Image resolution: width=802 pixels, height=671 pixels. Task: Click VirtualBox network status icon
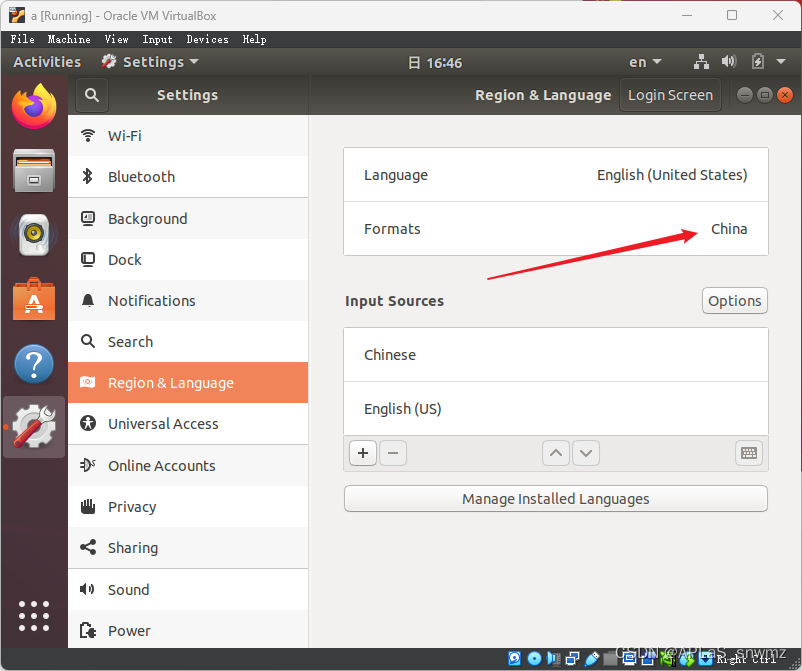pyautogui.click(x=572, y=659)
